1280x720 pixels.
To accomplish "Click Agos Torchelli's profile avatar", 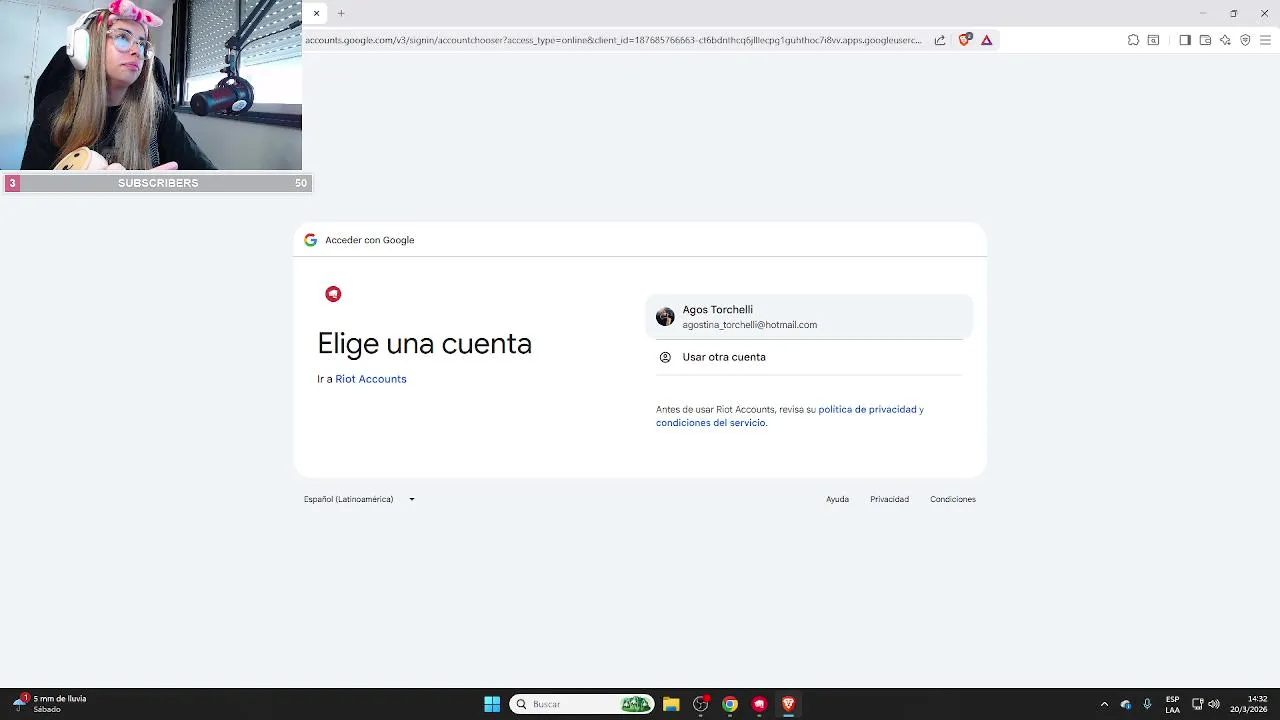I will pyautogui.click(x=665, y=317).
